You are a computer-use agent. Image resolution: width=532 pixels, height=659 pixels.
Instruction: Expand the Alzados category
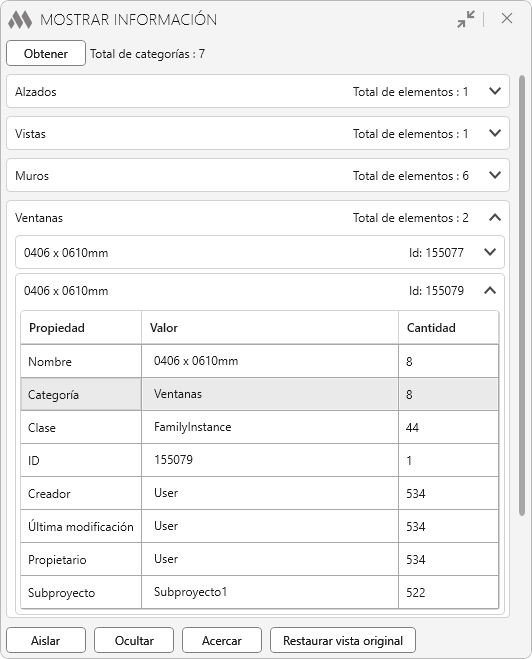click(495, 91)
